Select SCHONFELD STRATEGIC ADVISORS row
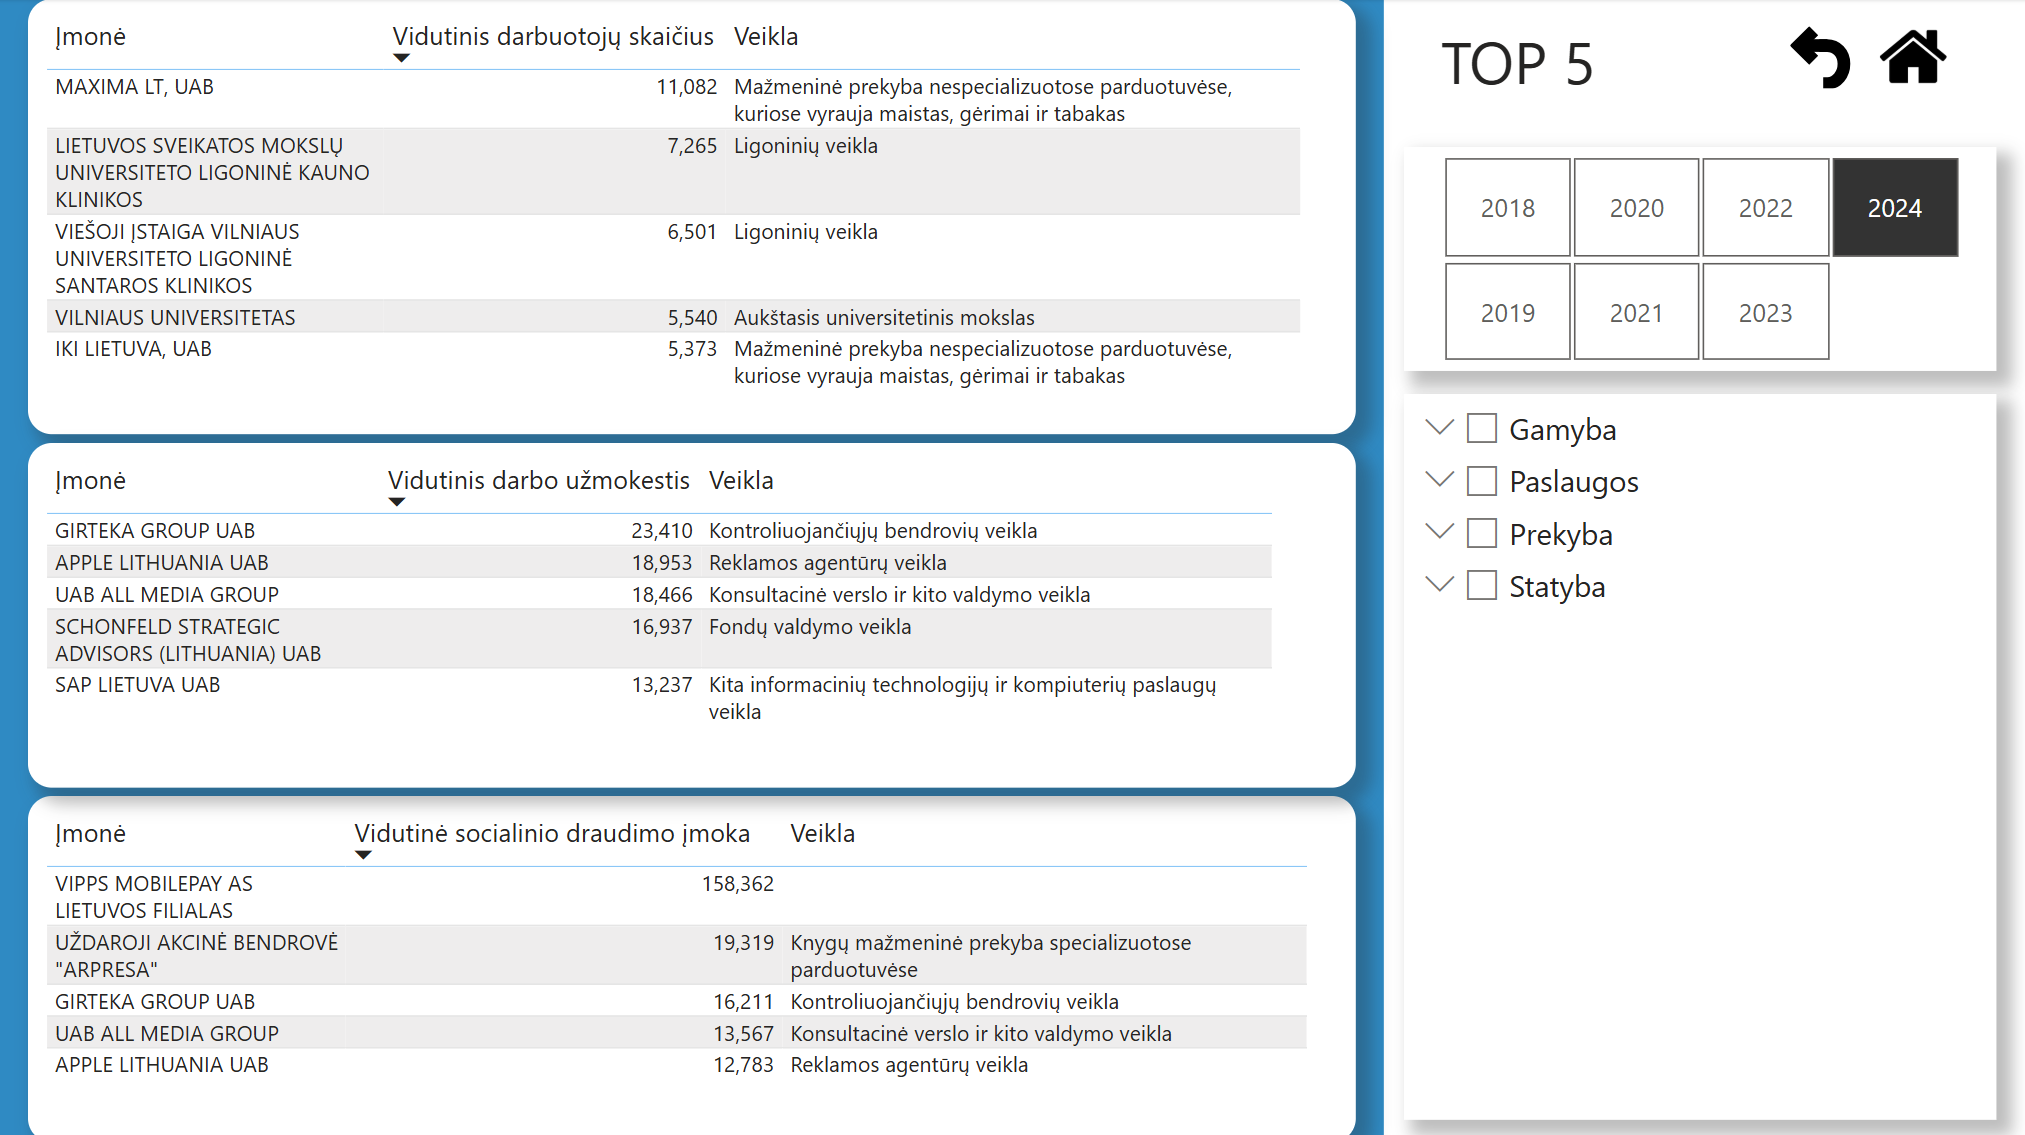This screenshot has height=1135, width=2025. click(x=659, y=640)
